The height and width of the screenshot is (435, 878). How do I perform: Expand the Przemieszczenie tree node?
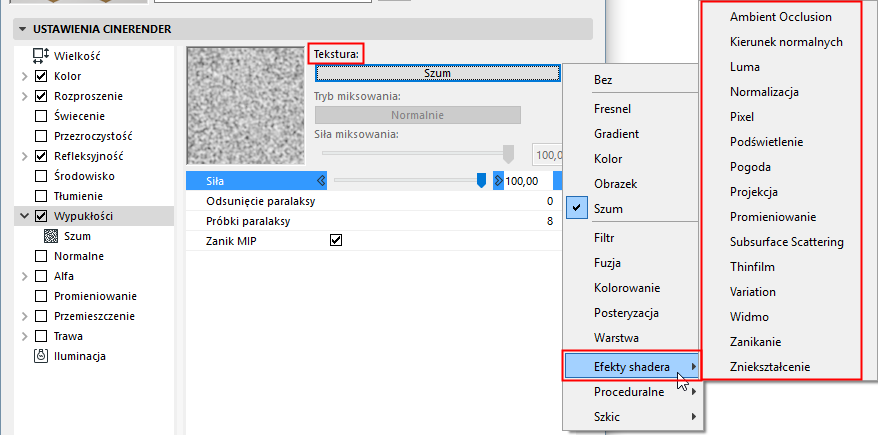click(x=24, y=316)
